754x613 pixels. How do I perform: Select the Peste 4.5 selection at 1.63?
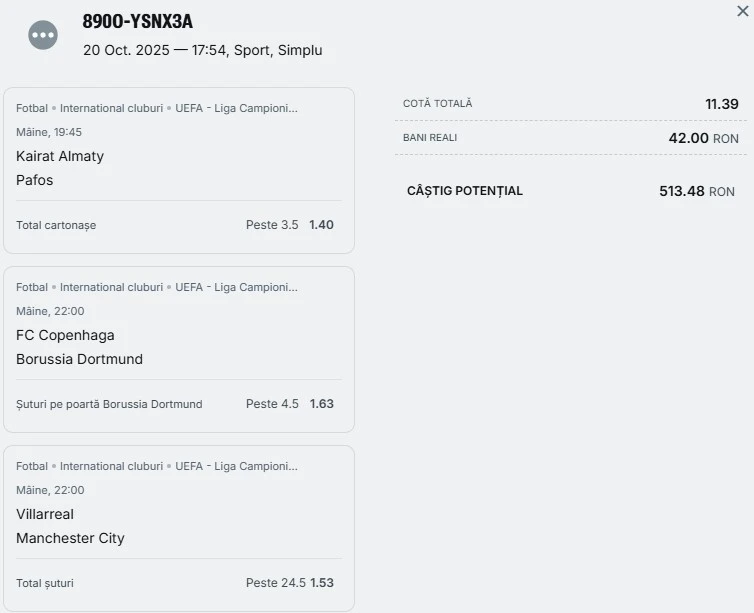click(x=289, y=404)
